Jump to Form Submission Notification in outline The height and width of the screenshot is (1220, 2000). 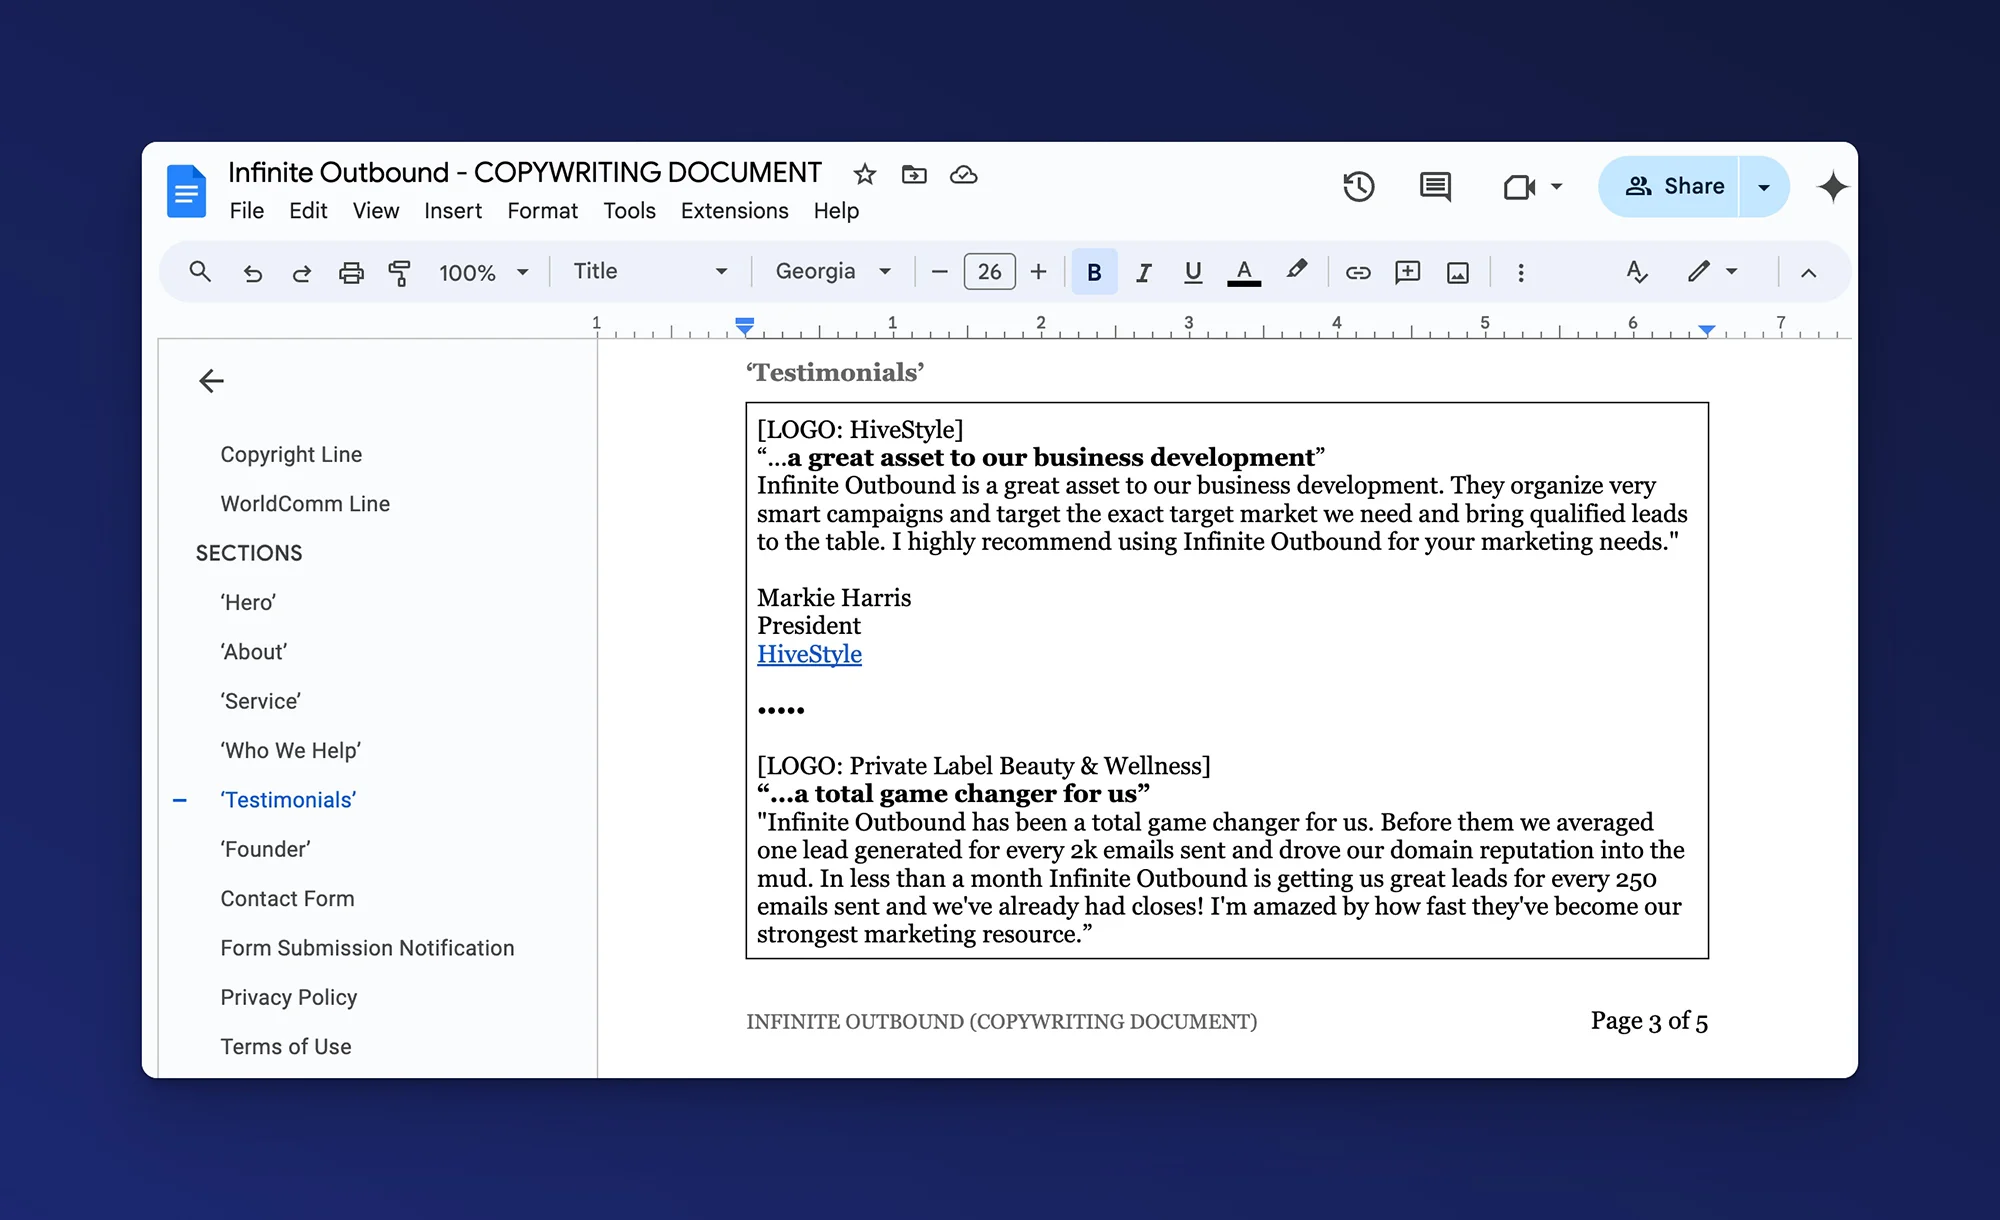pos(367,948)
